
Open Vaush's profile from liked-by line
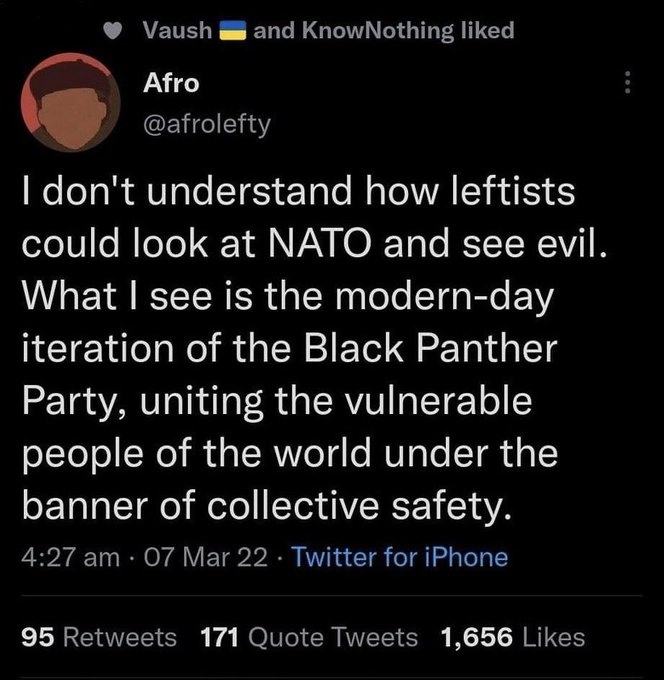click(179, 31)
